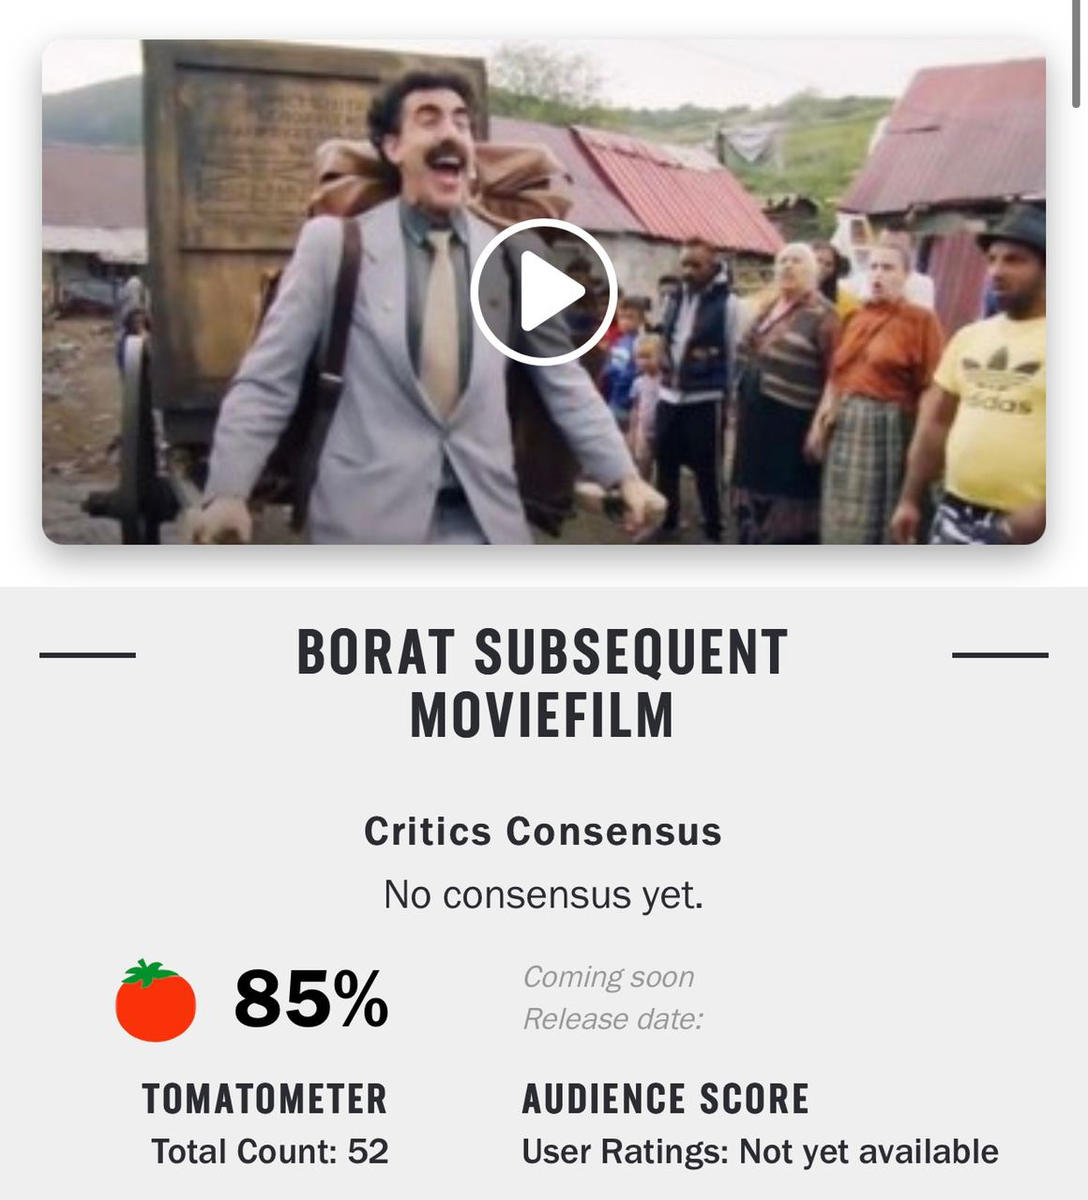Click the red fresh tomato icon
Screen dimensions: 1088x1200
tap(156, 1000)
